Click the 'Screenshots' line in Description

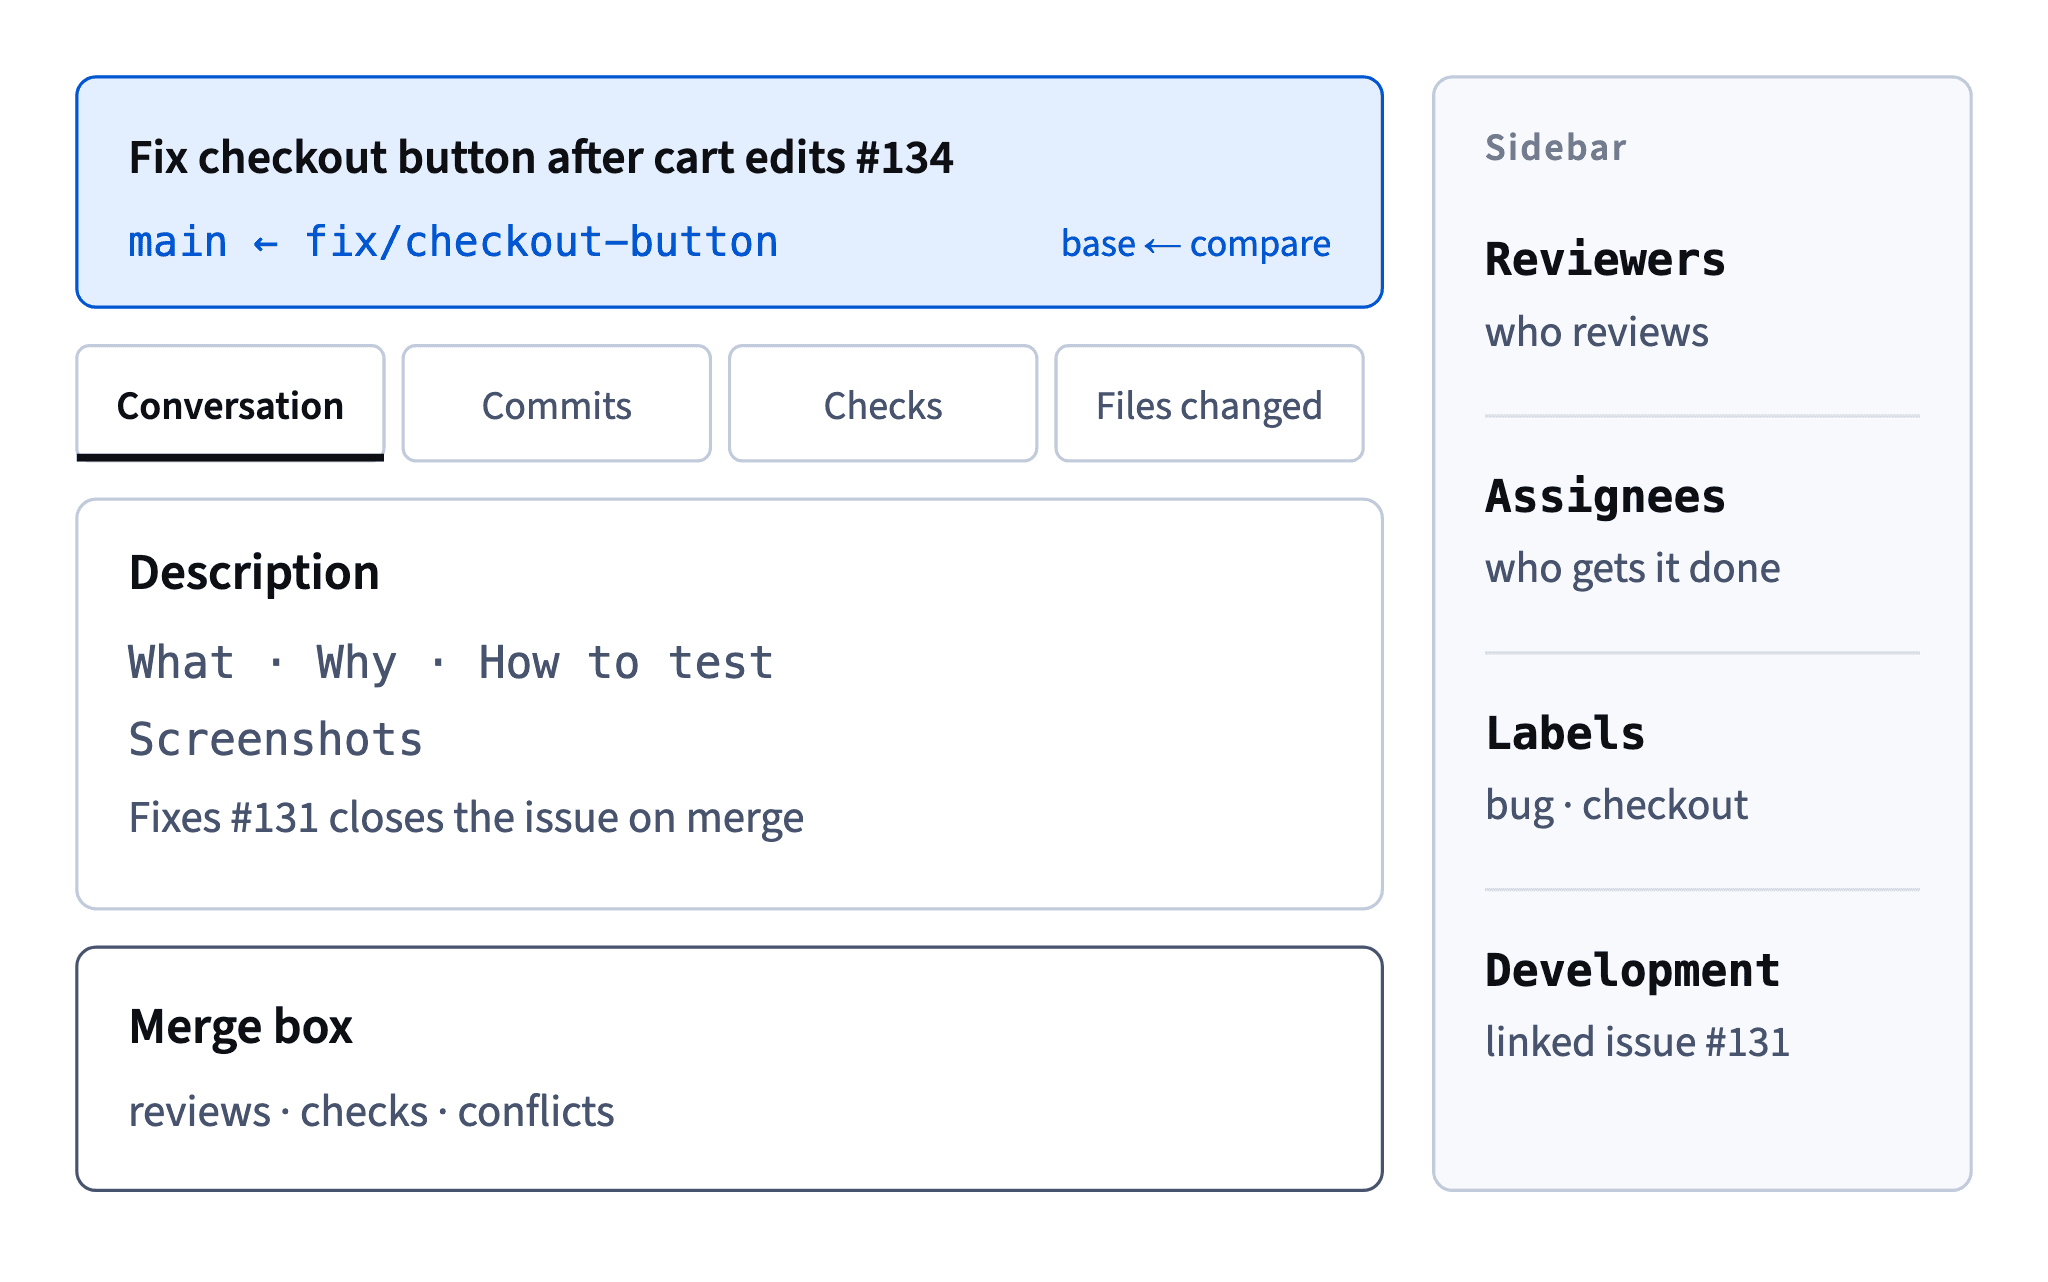(x=276, y=740)
